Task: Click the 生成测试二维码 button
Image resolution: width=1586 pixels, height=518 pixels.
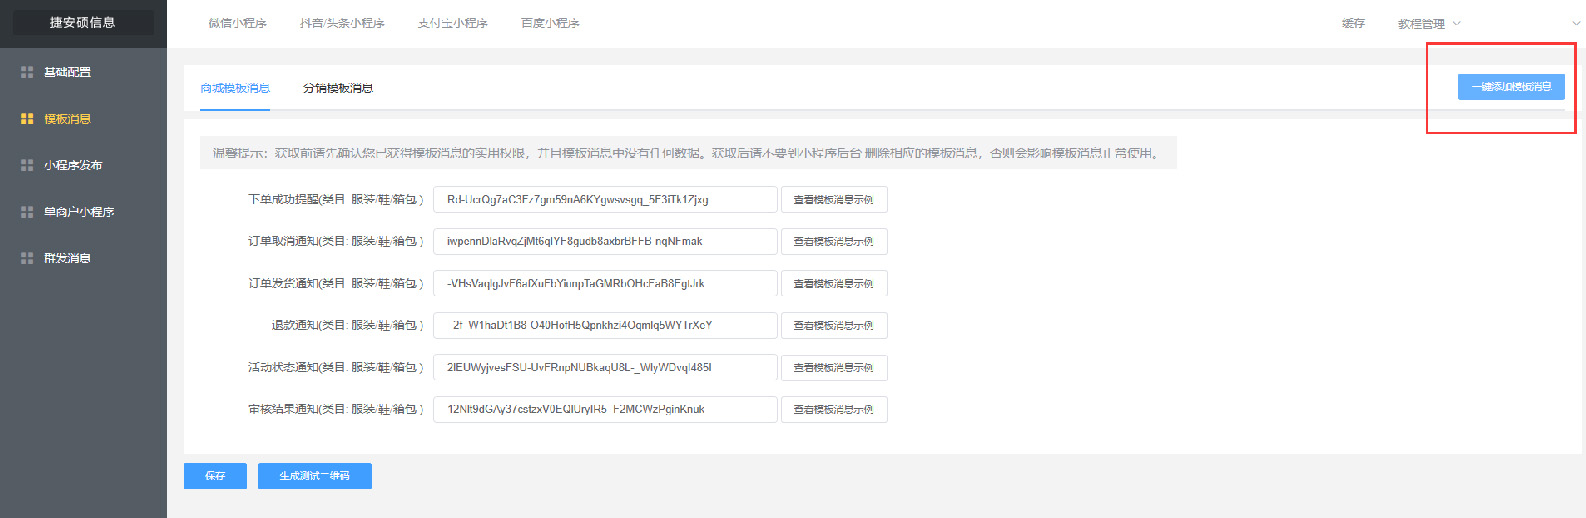Action: [315, 476]
